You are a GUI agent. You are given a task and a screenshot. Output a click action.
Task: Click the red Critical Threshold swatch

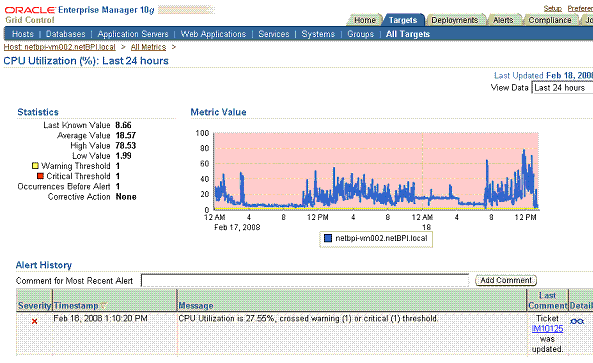40,176
